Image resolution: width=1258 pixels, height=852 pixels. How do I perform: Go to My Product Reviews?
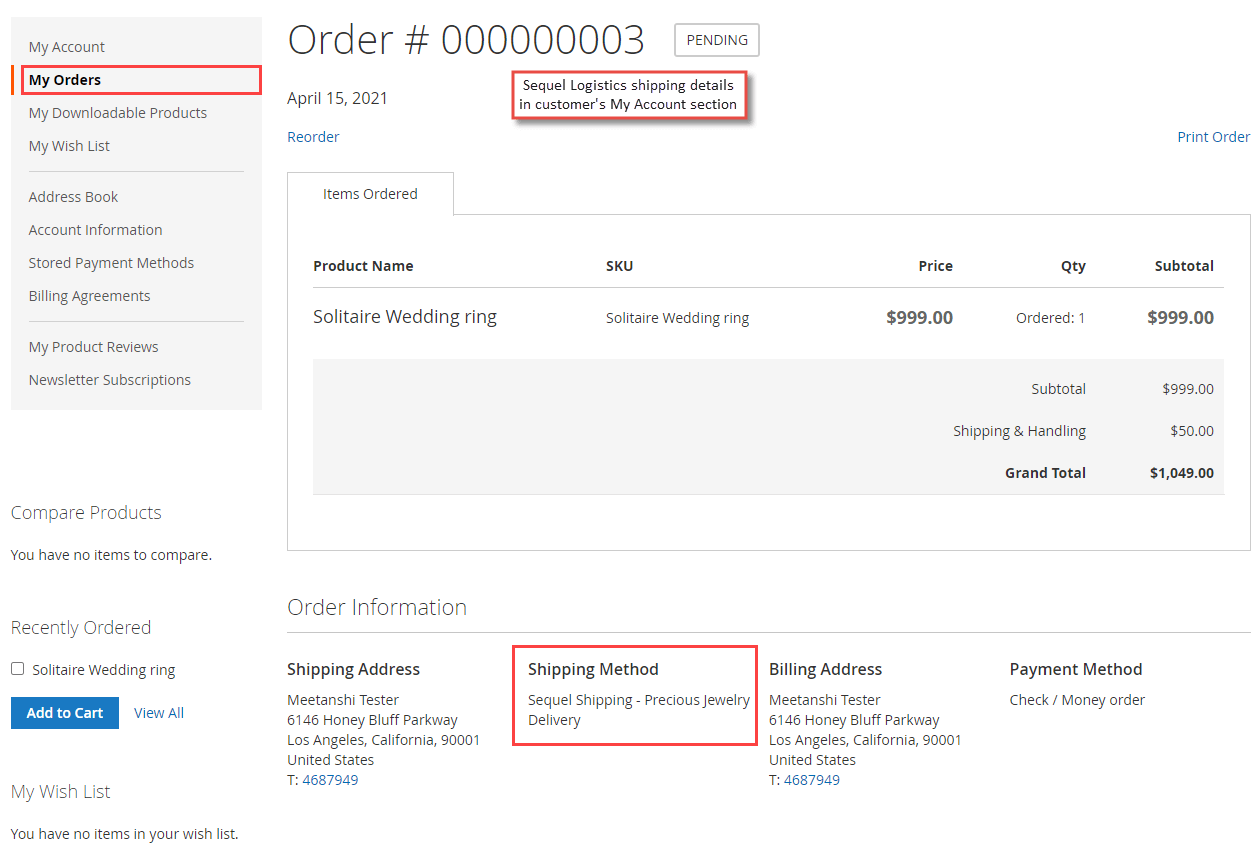click(93, 346)
